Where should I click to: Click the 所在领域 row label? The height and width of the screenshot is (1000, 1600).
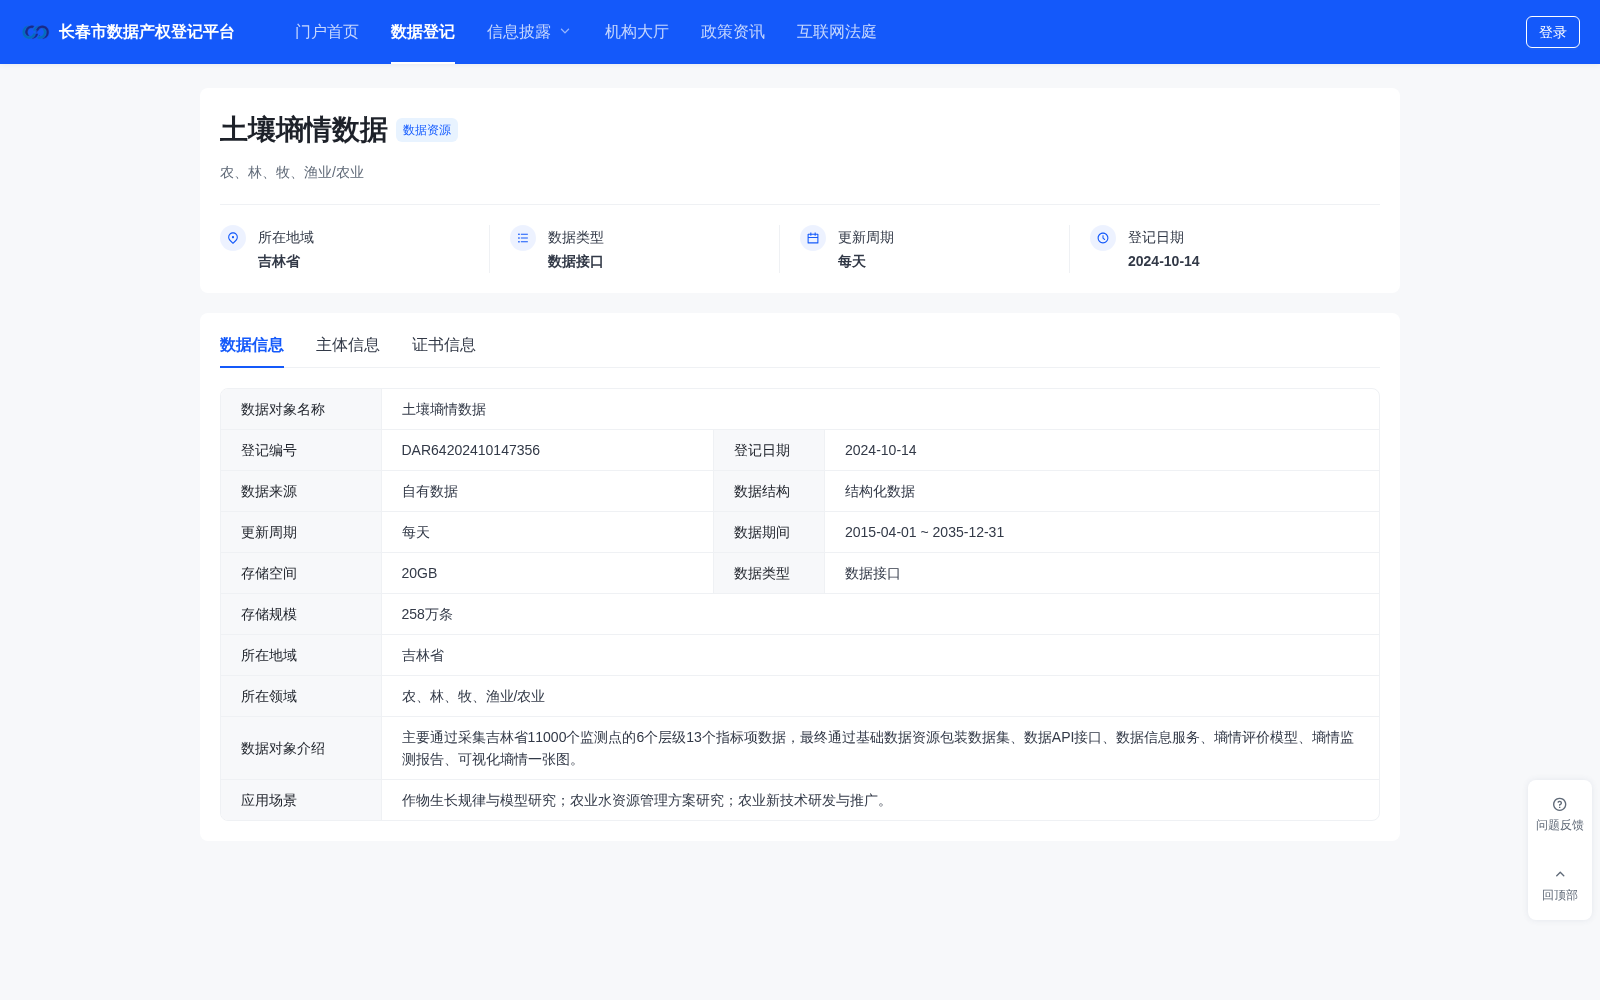click(269, 696)
